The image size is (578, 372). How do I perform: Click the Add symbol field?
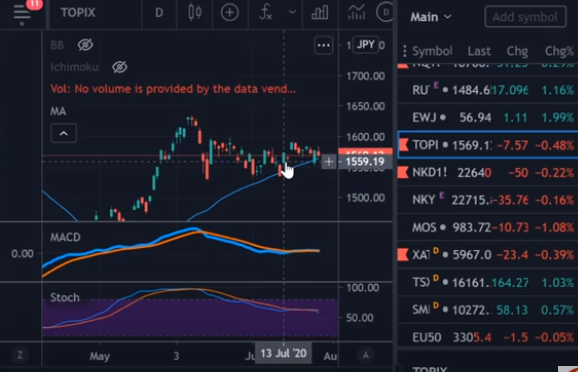(525, 17)
